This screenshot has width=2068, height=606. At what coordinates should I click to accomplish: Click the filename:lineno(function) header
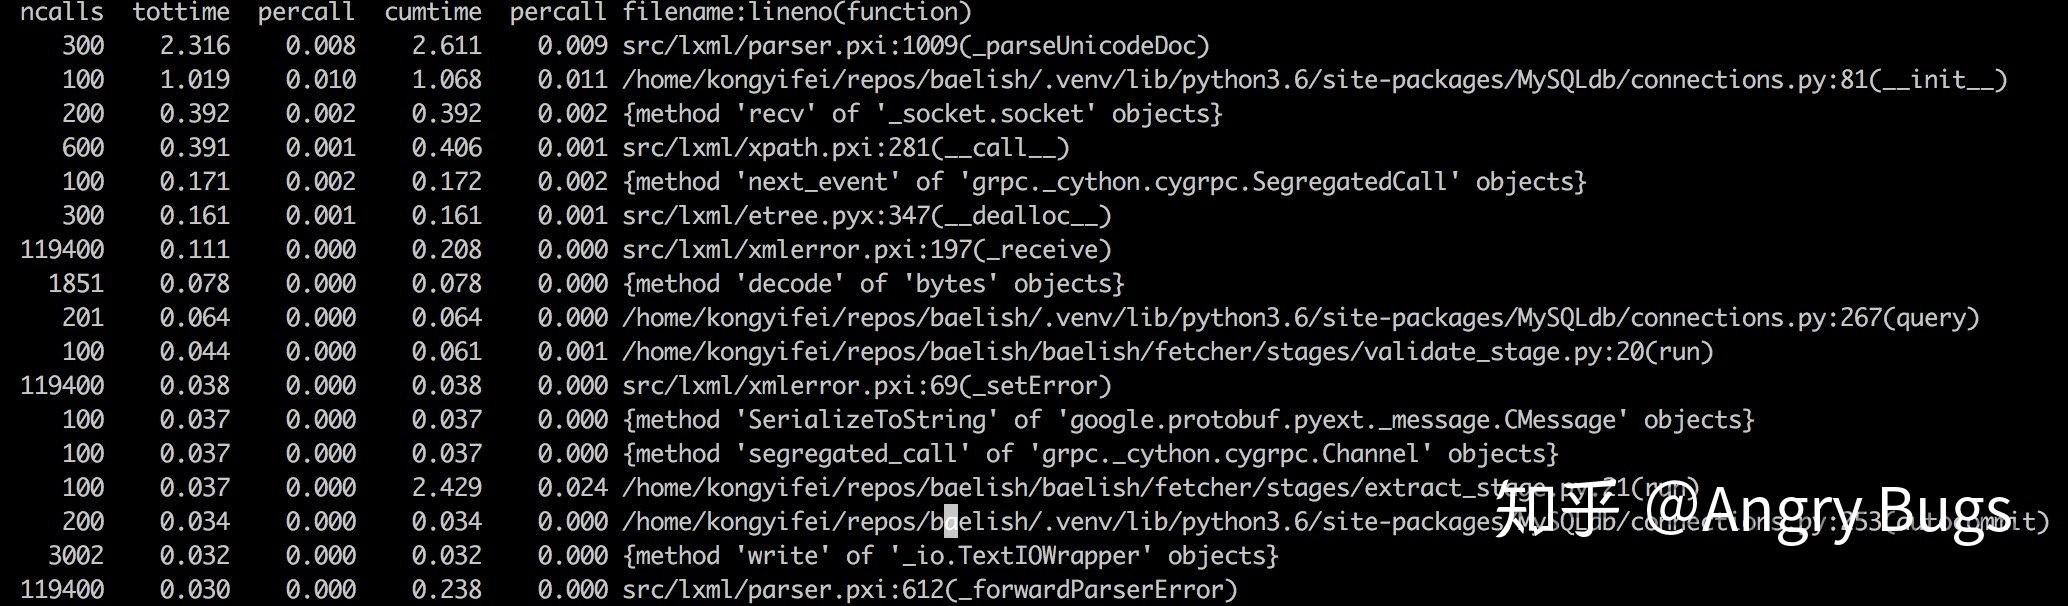pyautogui.click(x=797, y=12)
